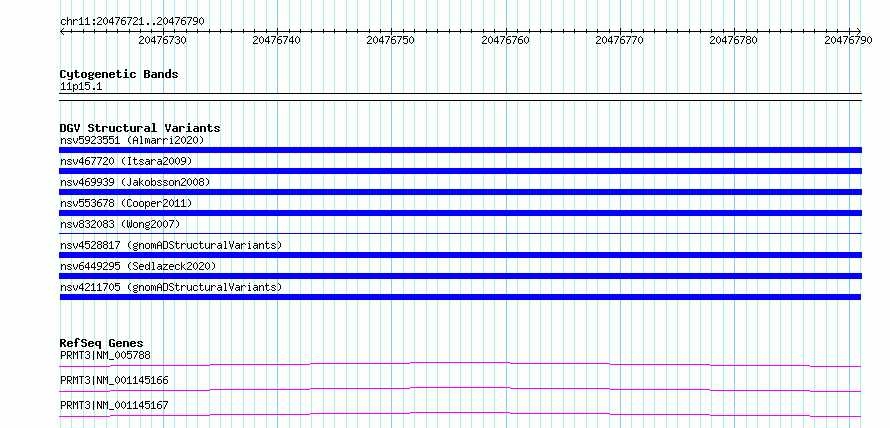The image size is (890, 428).
Task: Click the chr11:20476721..20476790 region label
Action: (x=132, y=21)
